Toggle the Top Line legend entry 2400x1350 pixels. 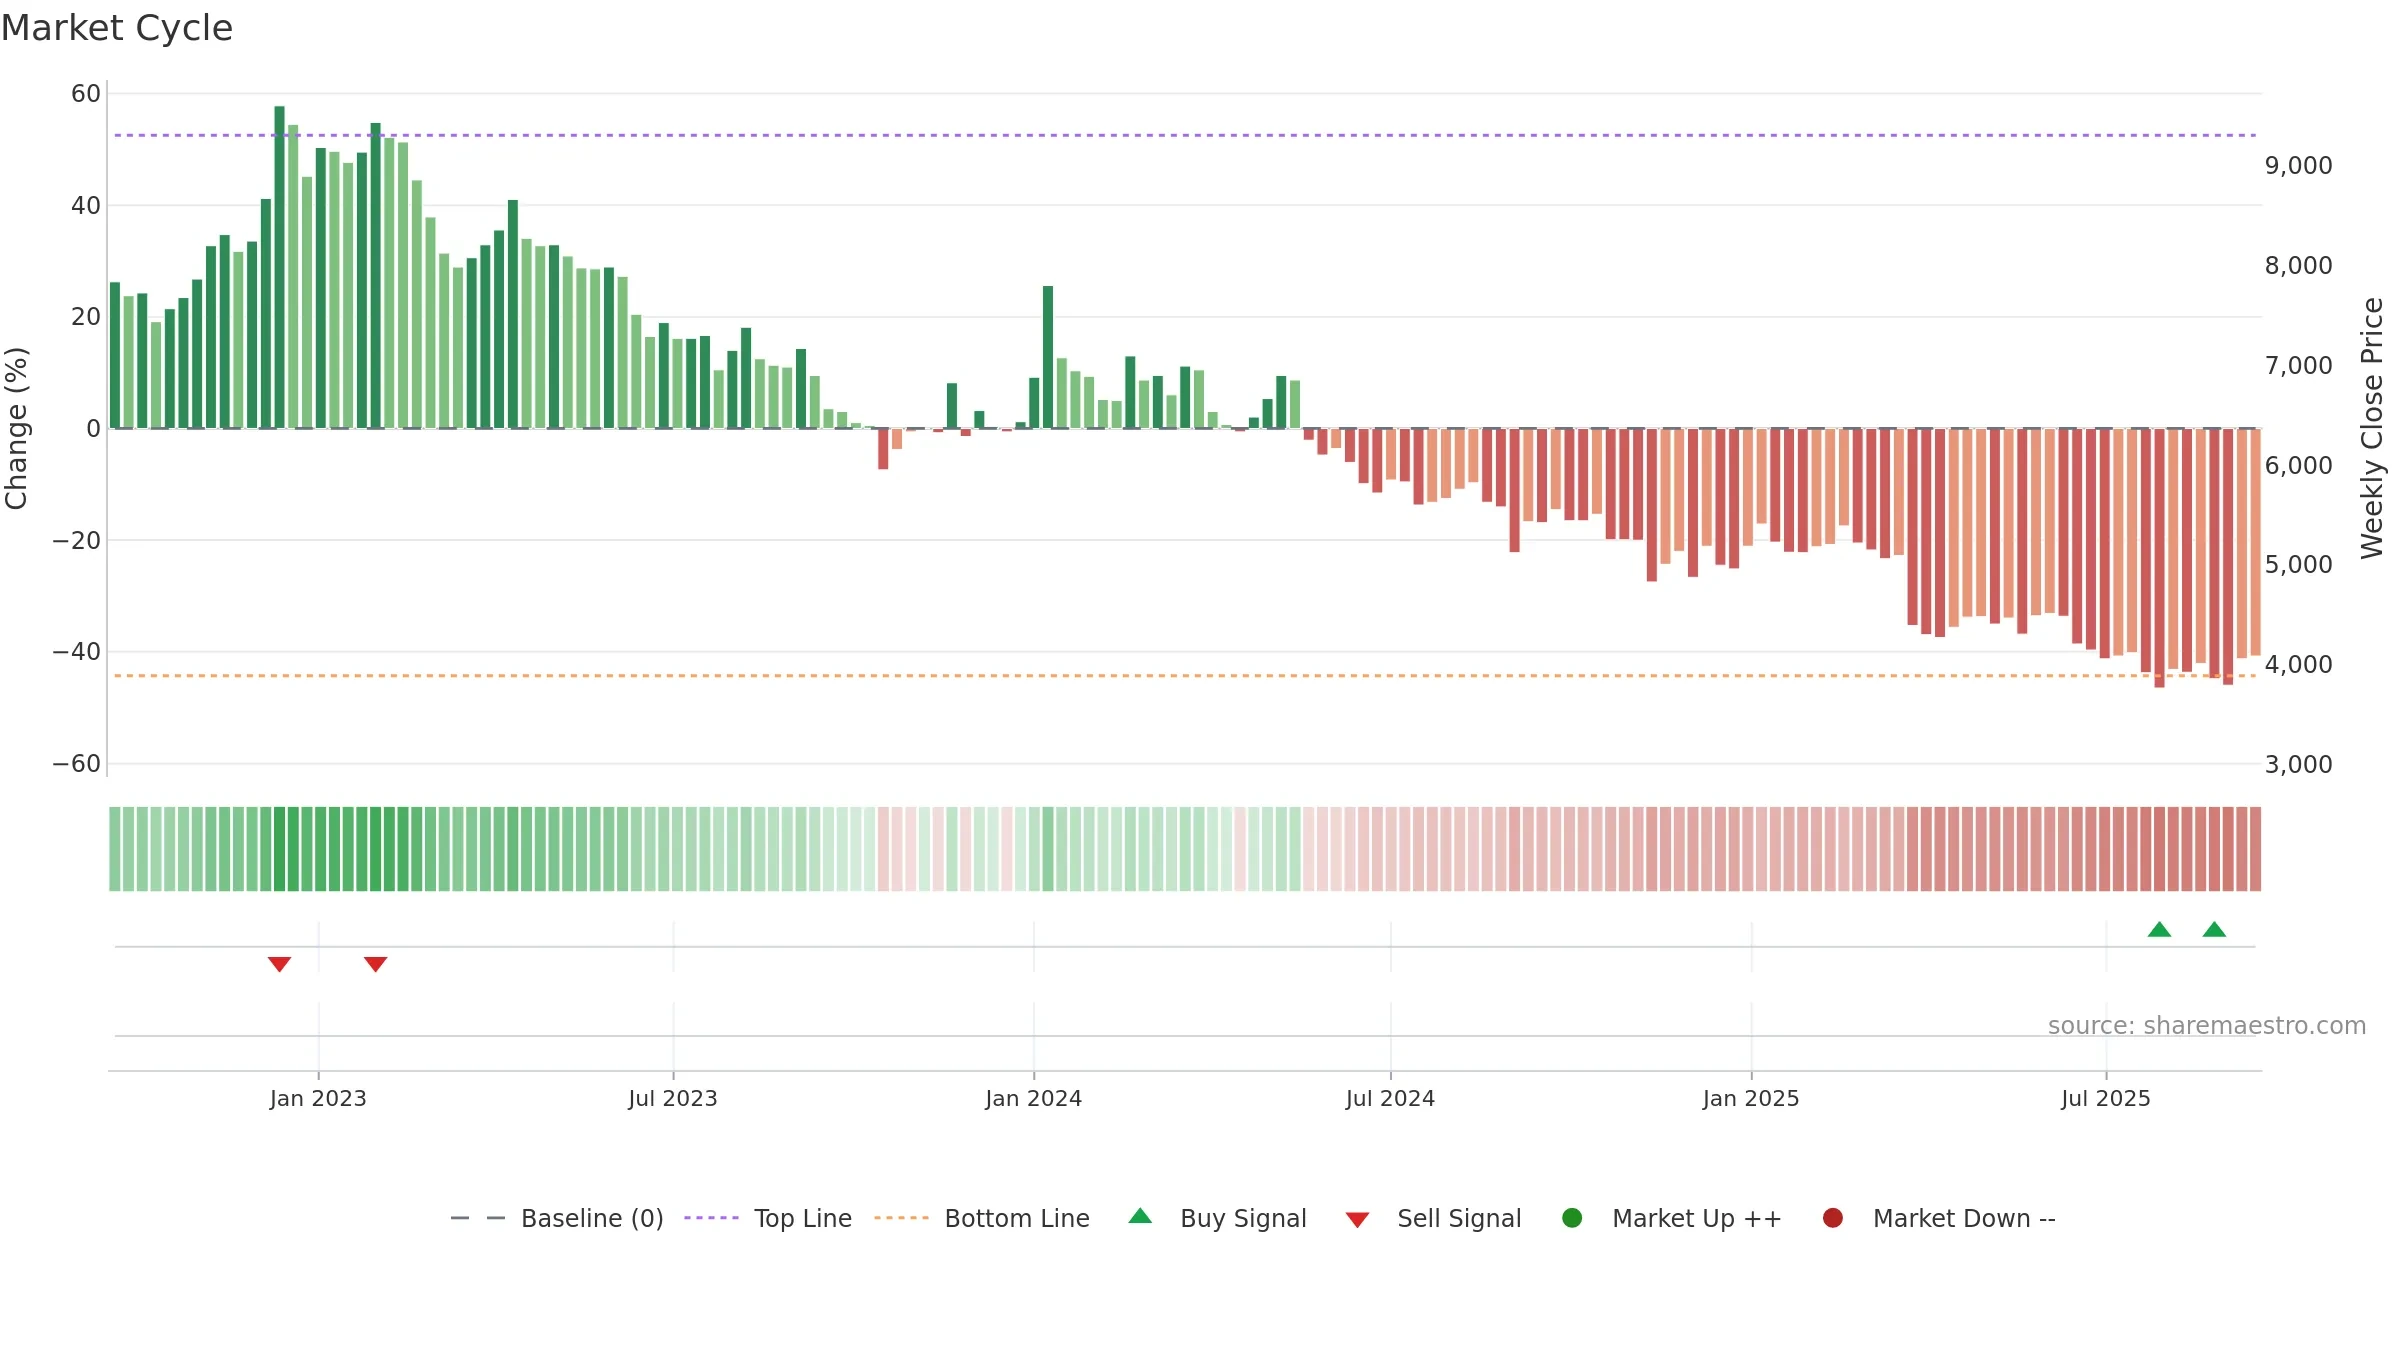click(x=768, y=1218)
